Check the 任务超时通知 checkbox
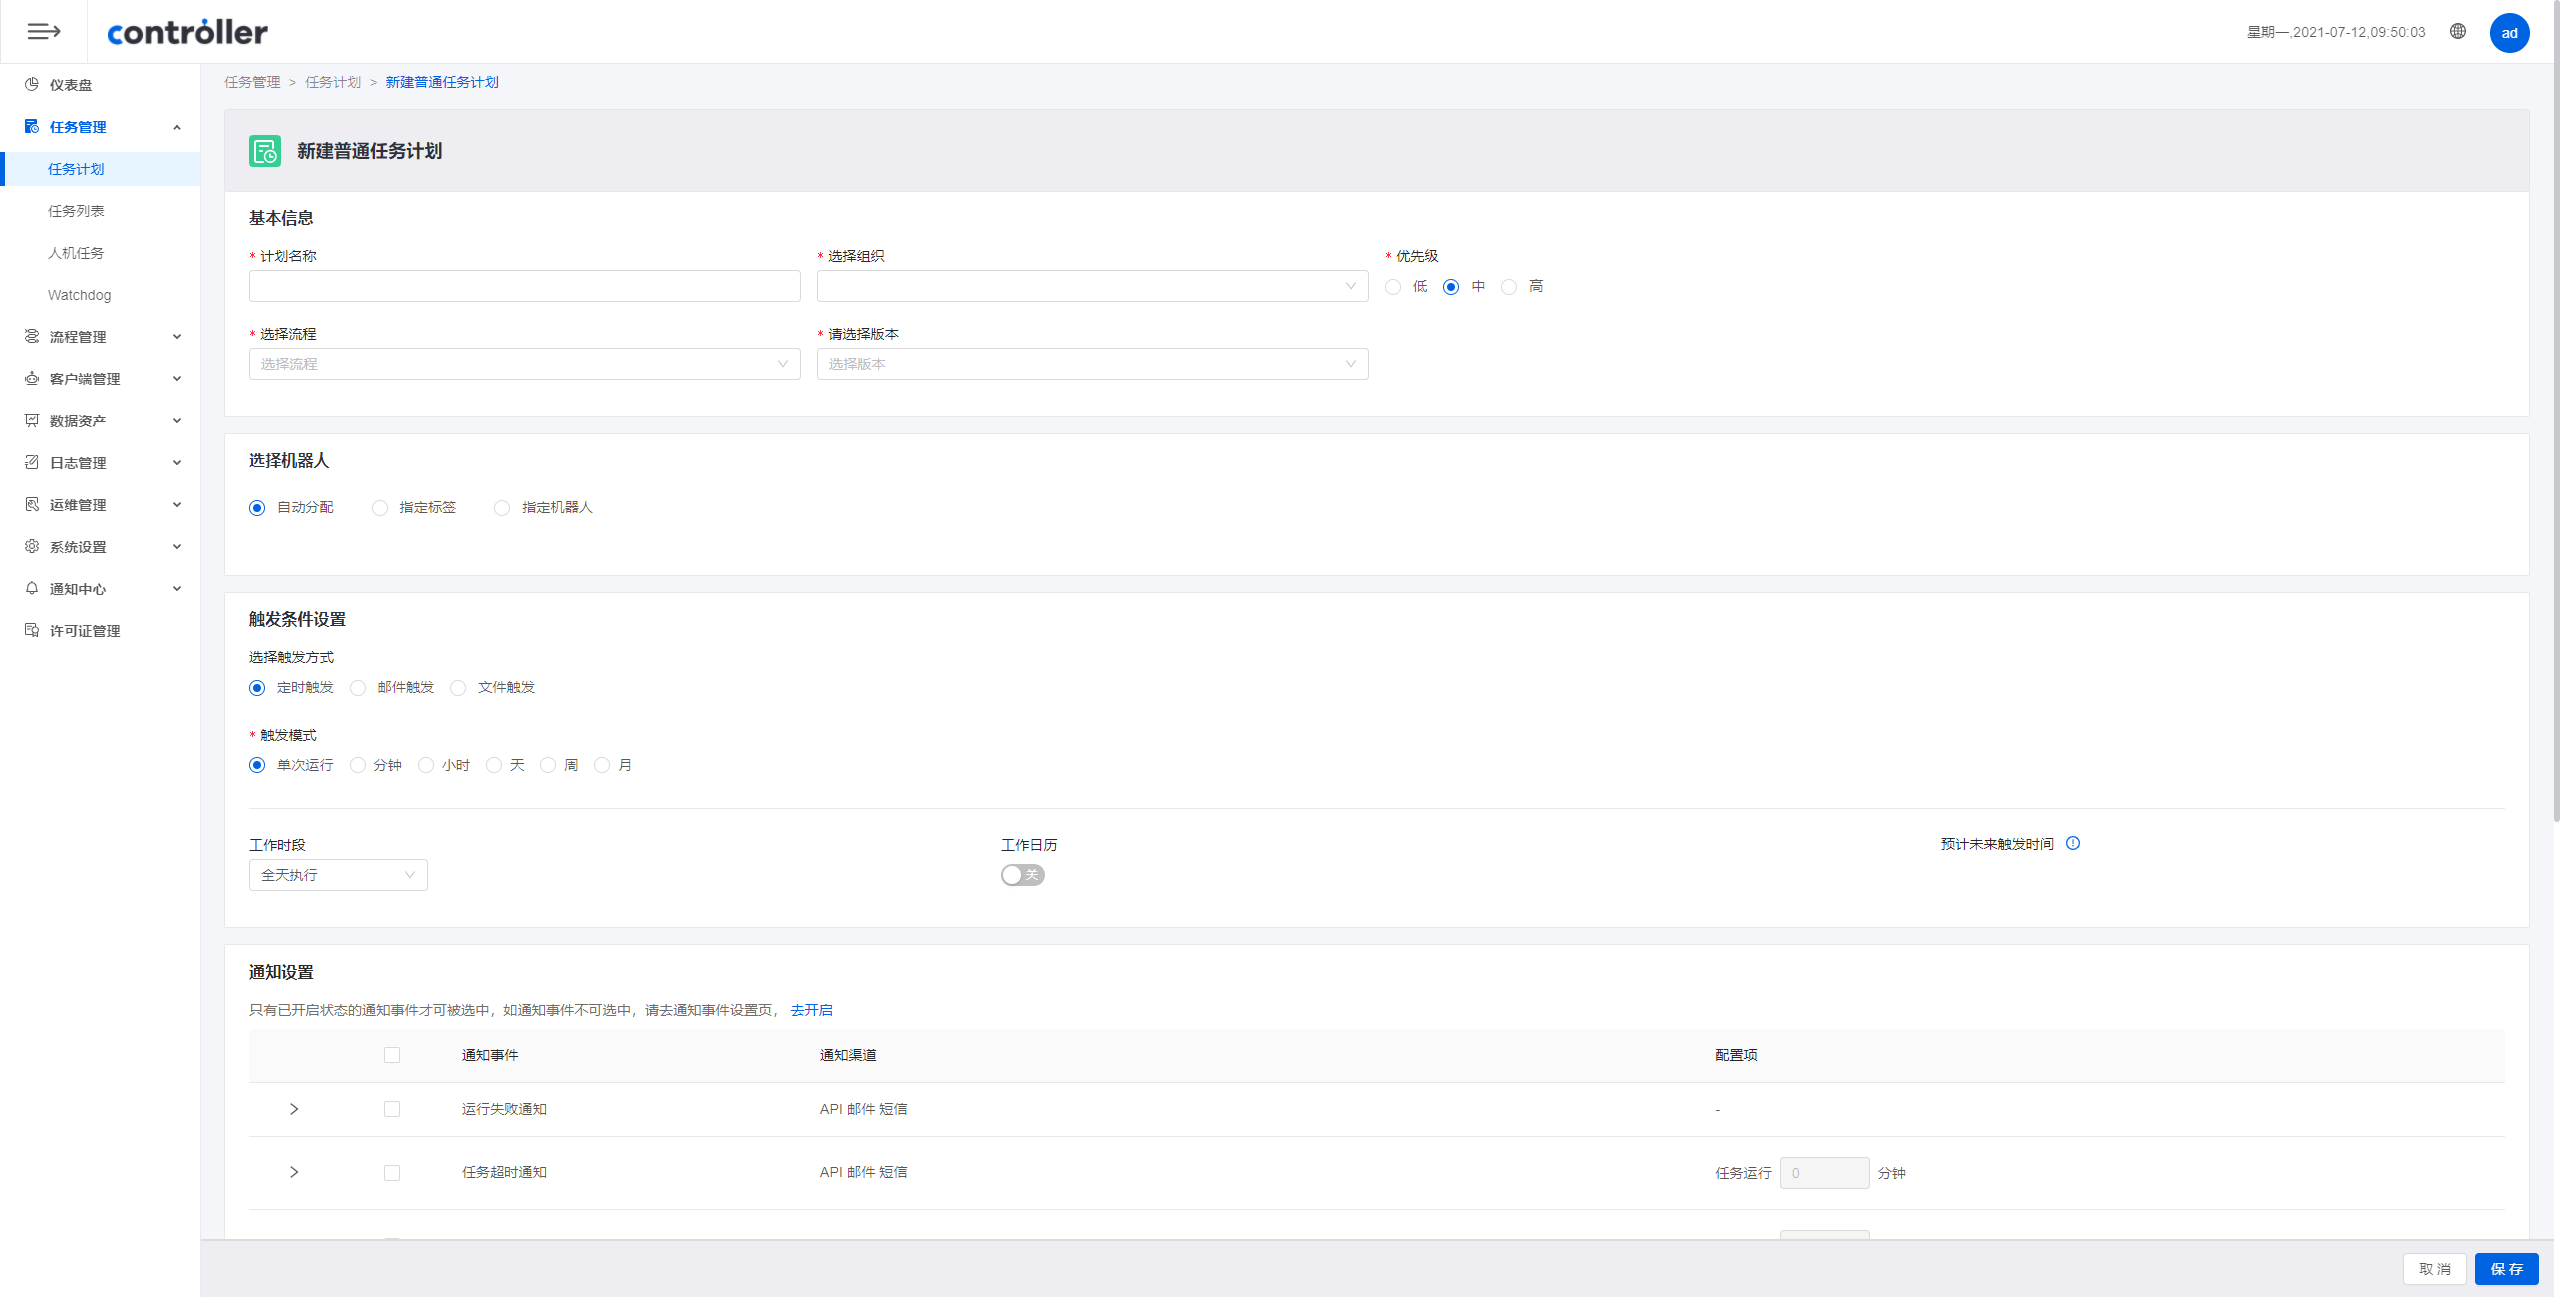Viewport: 2560px width, 1297px height. pos(392,1172)
